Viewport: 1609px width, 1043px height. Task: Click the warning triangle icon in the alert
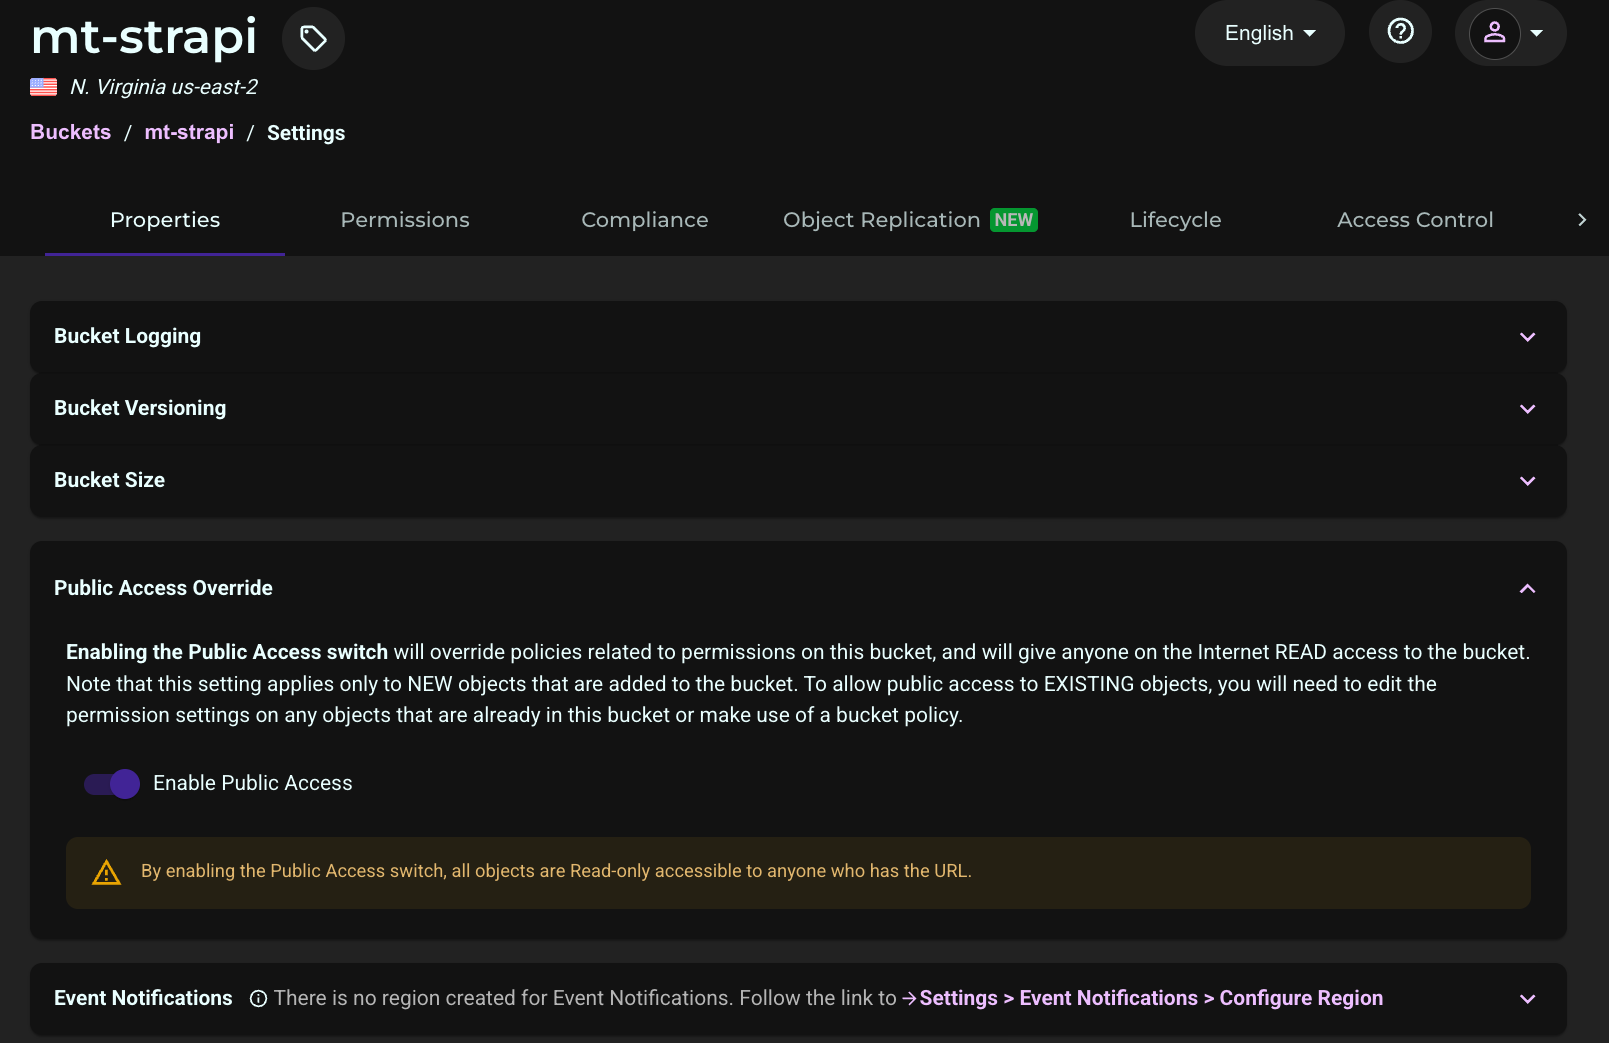[x=106, y=872]
